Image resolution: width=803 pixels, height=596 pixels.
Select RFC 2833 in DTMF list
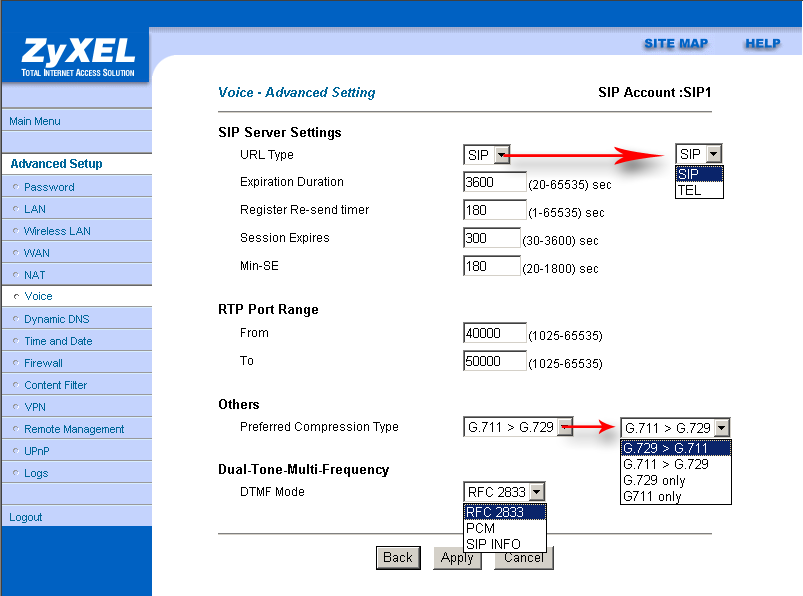point(505,512)
